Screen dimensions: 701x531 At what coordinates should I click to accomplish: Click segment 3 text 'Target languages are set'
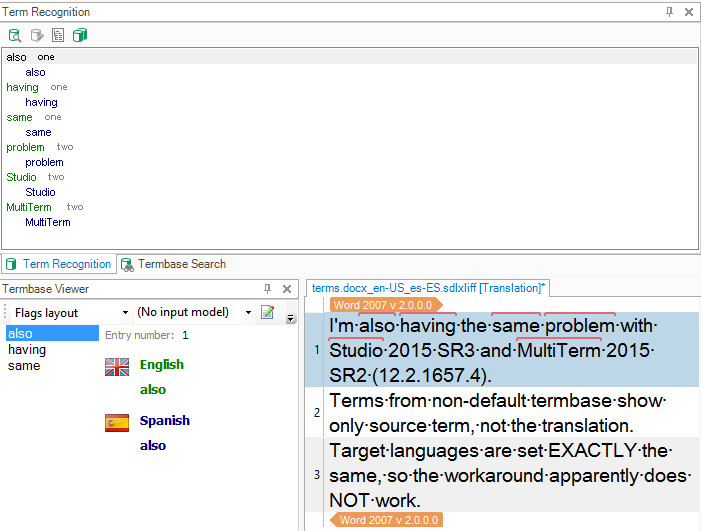510,475
